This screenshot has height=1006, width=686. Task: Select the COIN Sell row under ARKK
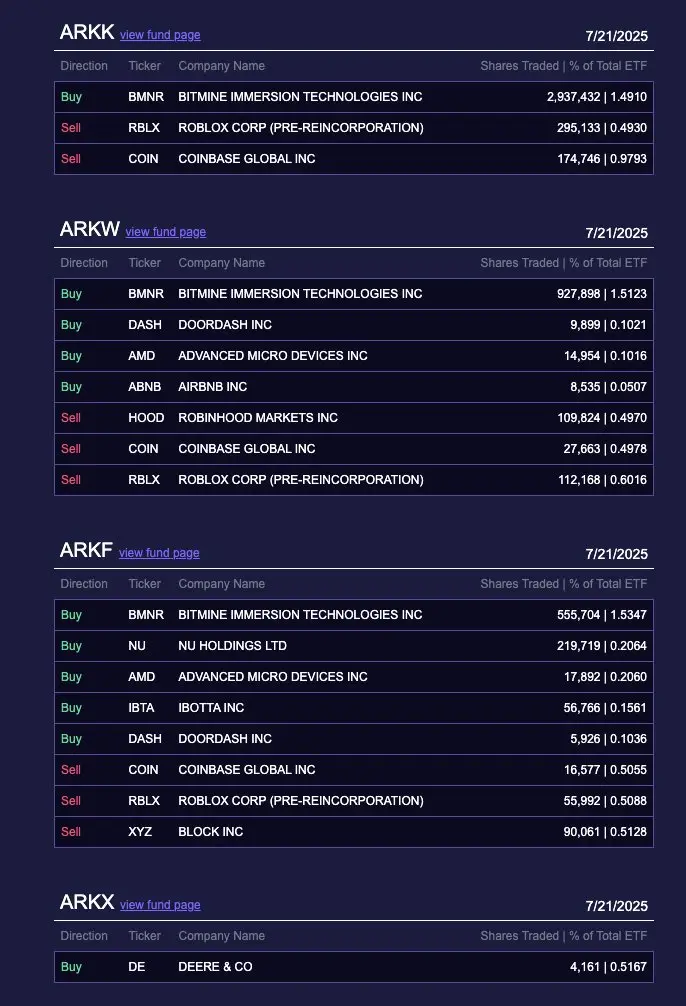coord(353,159)
